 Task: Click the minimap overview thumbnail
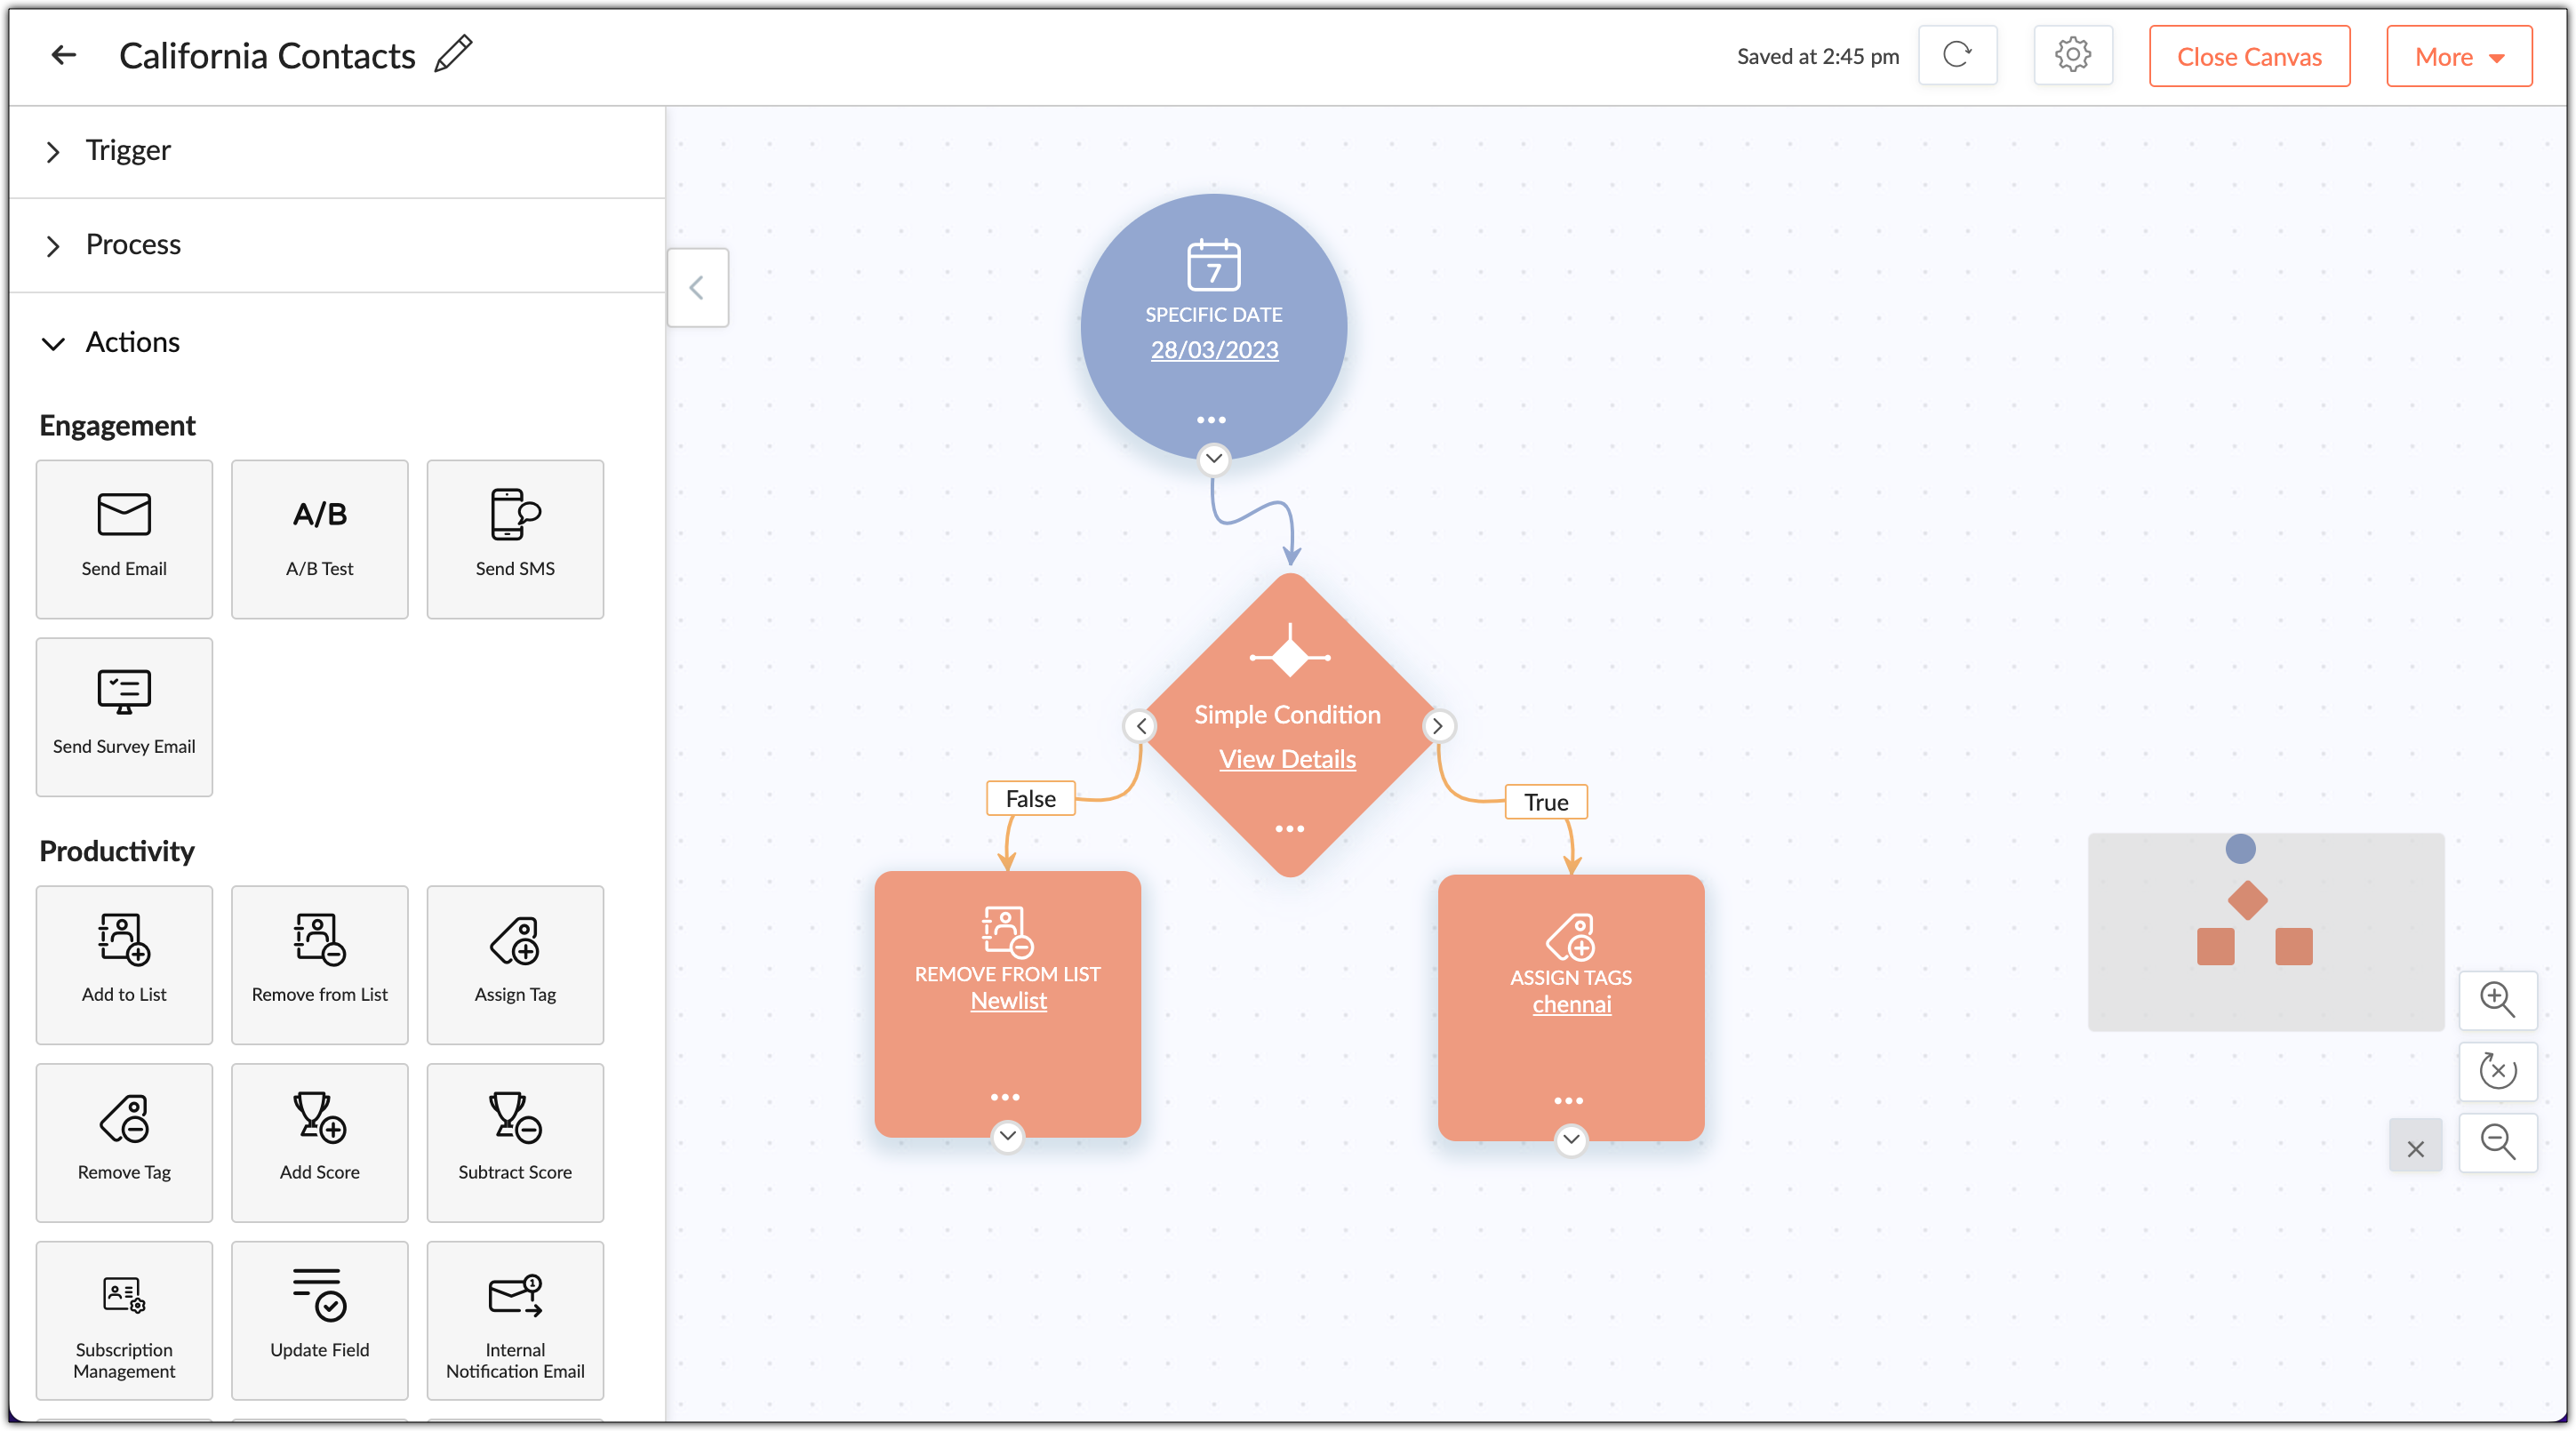coord(2265,932)
